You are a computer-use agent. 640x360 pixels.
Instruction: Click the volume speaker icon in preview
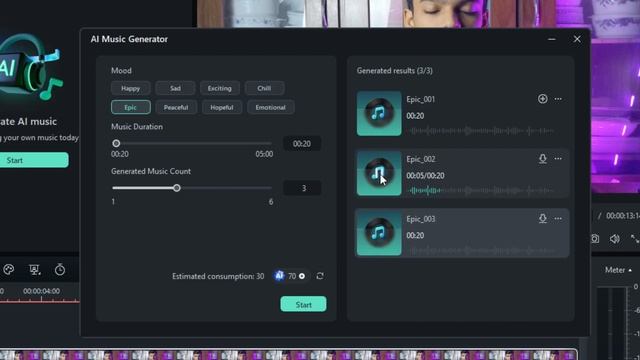pos(614,239)
